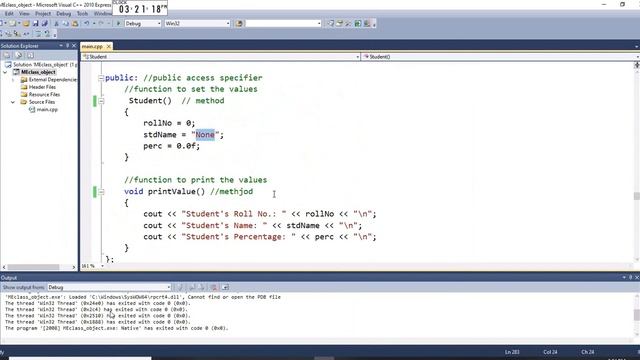Click the Solution Explorer horizontal scrollbar

click(x=33, y=267)
